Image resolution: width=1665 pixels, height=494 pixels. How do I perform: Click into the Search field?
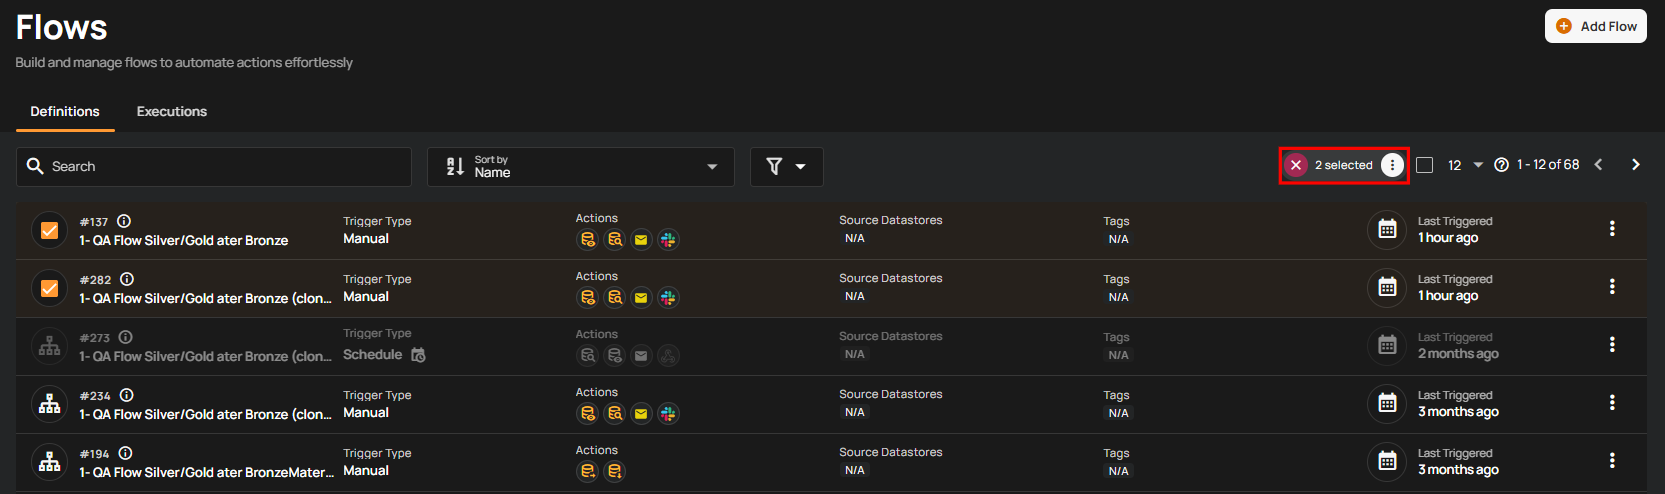tap(214, 167)
